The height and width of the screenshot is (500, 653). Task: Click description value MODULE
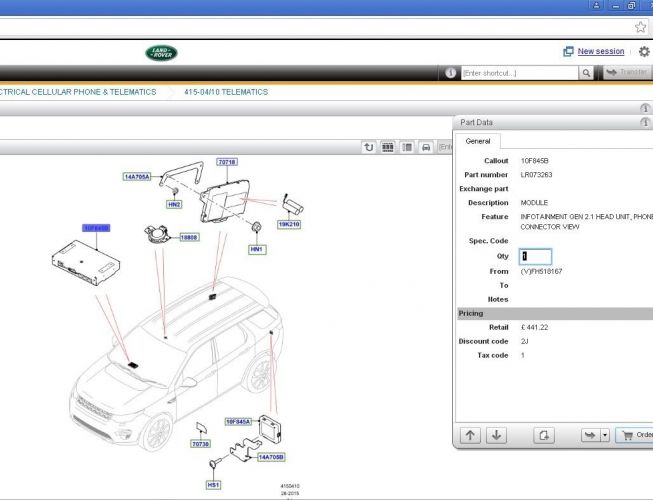point(534,203)
